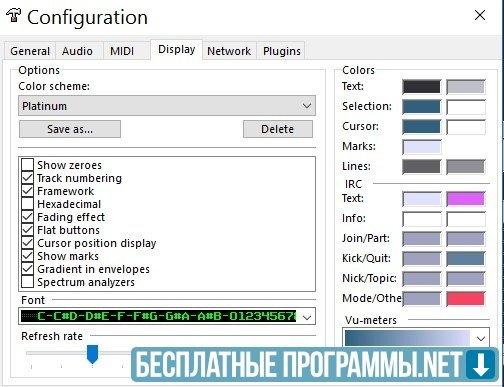Change the white Cursor color swatch
The width and height of the screenshot is (504, 387).
[465, 127]
